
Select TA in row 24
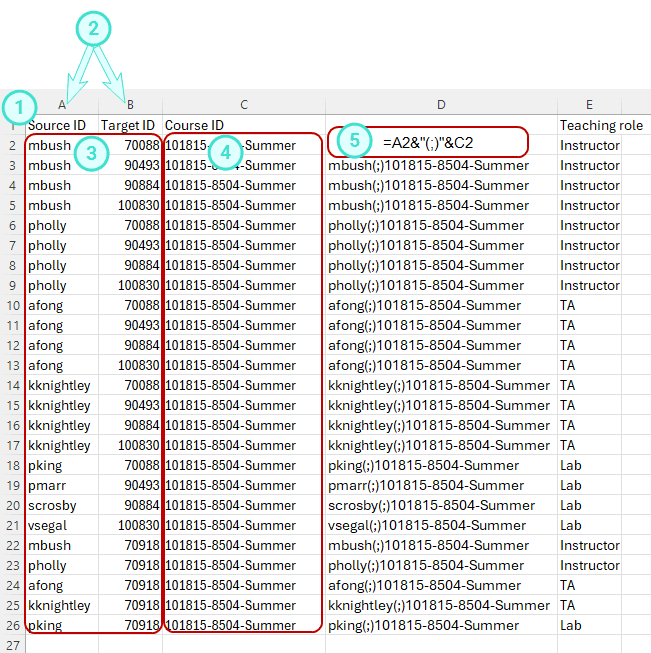click(x=589, y=585)
